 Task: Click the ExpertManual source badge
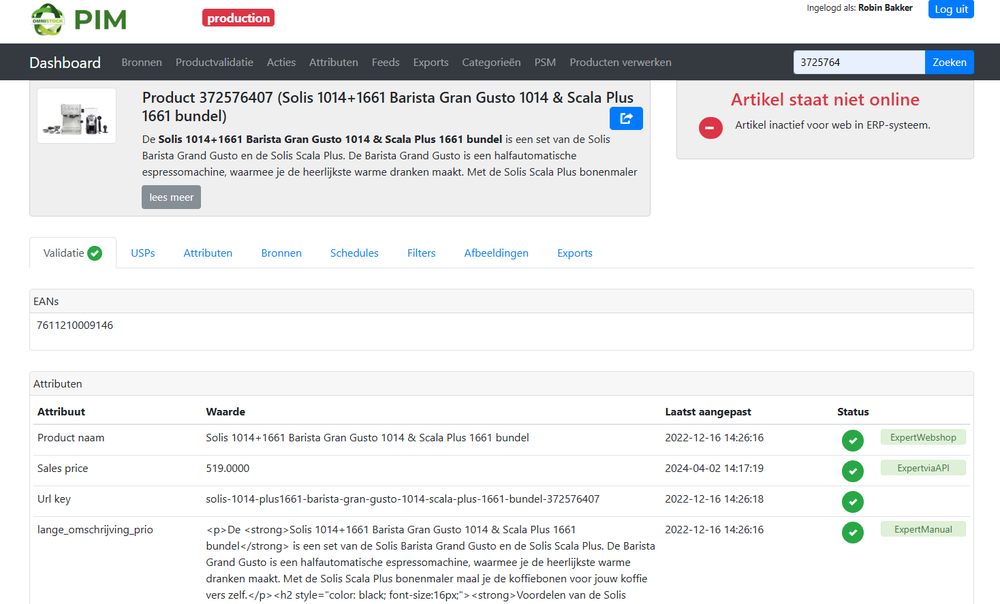tap(923, 529)
